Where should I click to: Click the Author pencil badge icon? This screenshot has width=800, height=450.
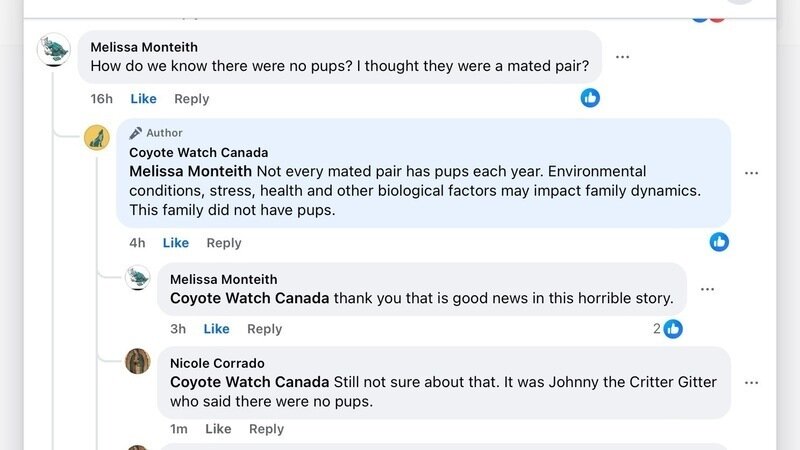(136, 133)
